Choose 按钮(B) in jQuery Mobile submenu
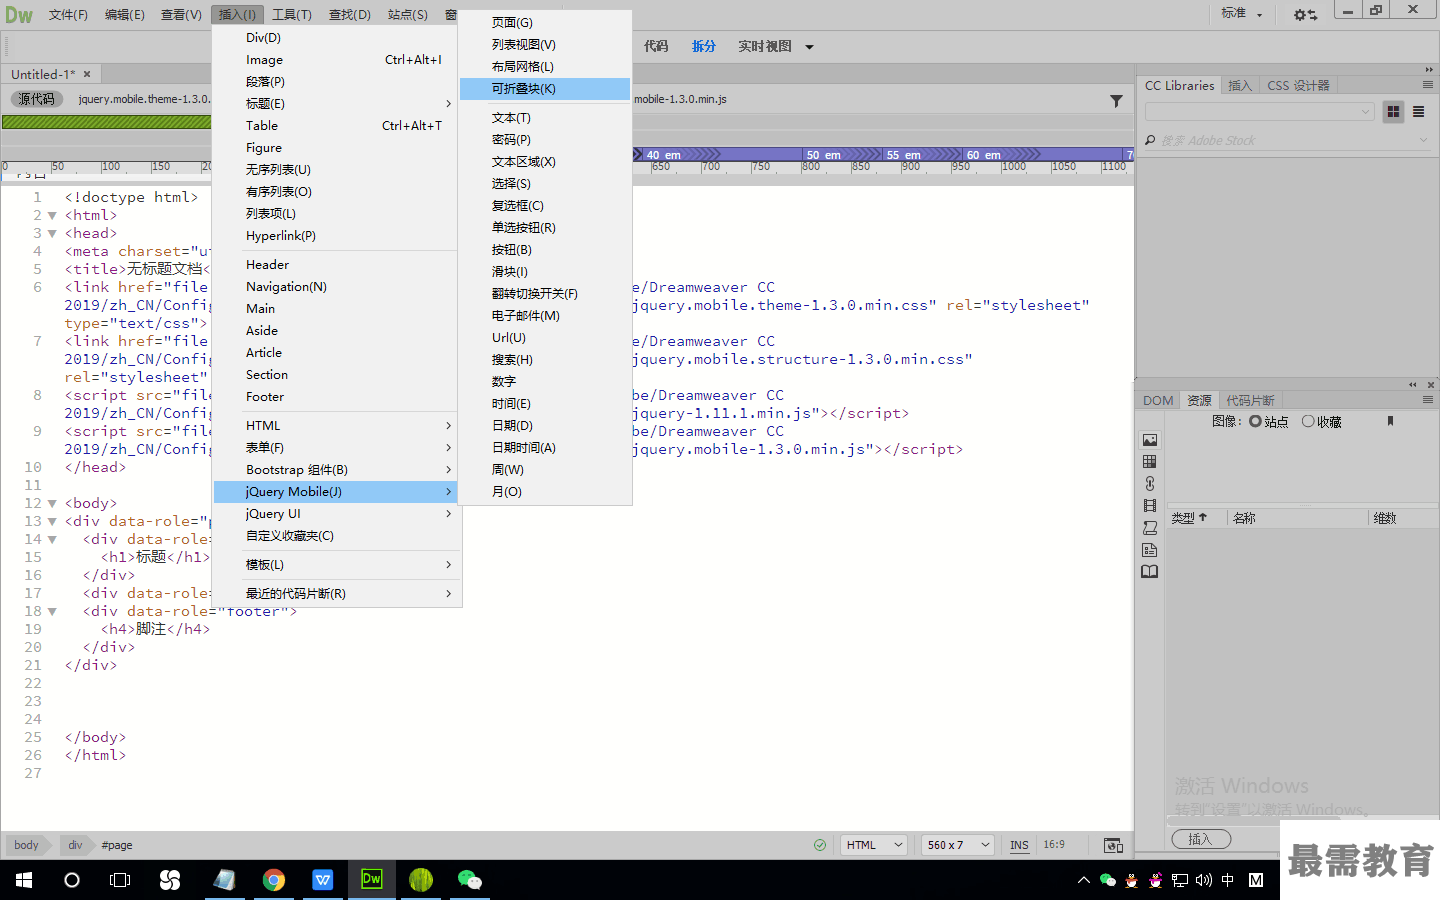Screen dimensions: 1440x900 click(x=545, y=250)
